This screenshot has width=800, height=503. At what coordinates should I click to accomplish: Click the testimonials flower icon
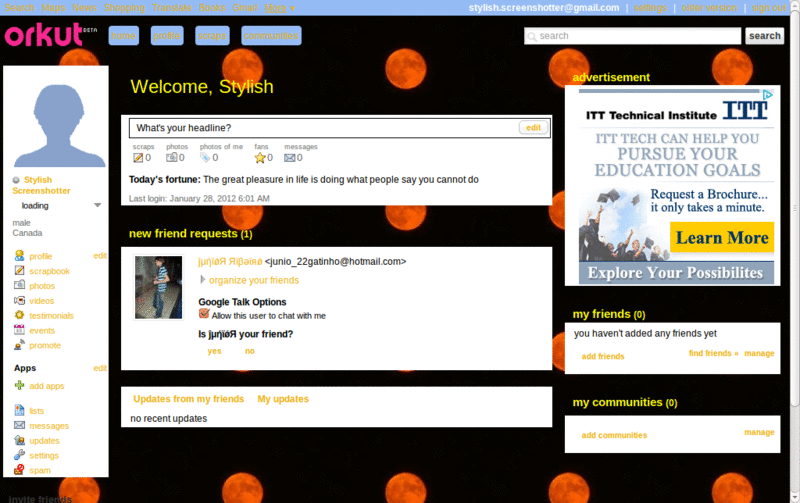click(x=19, y=315)
